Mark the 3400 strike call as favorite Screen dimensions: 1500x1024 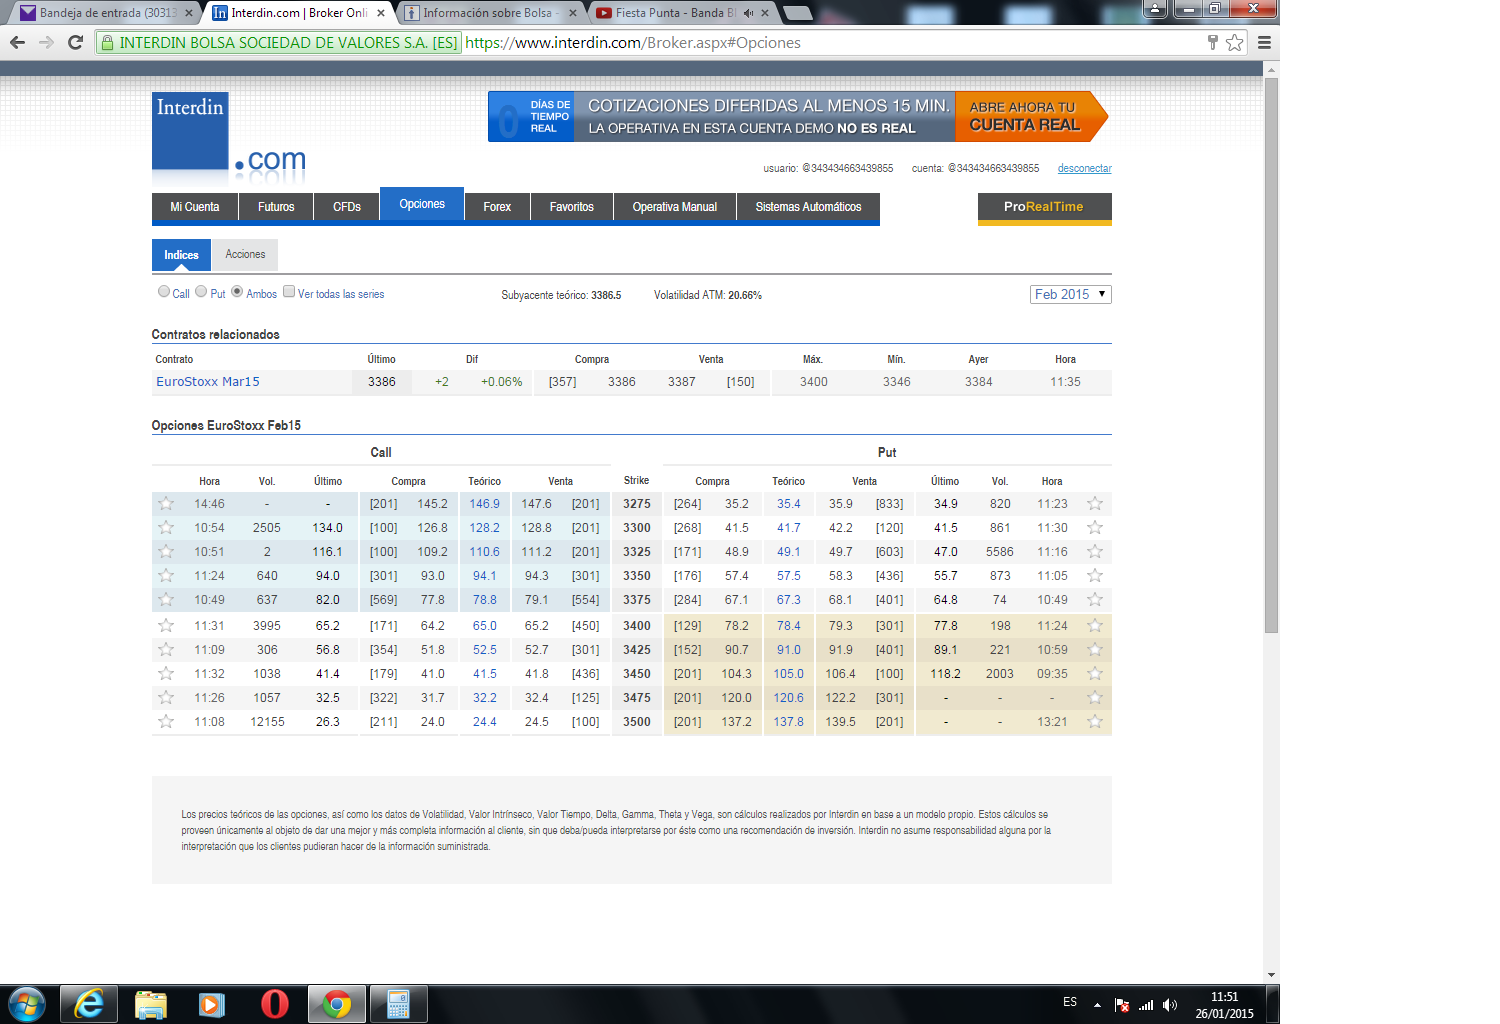click(x=166, y=626)
